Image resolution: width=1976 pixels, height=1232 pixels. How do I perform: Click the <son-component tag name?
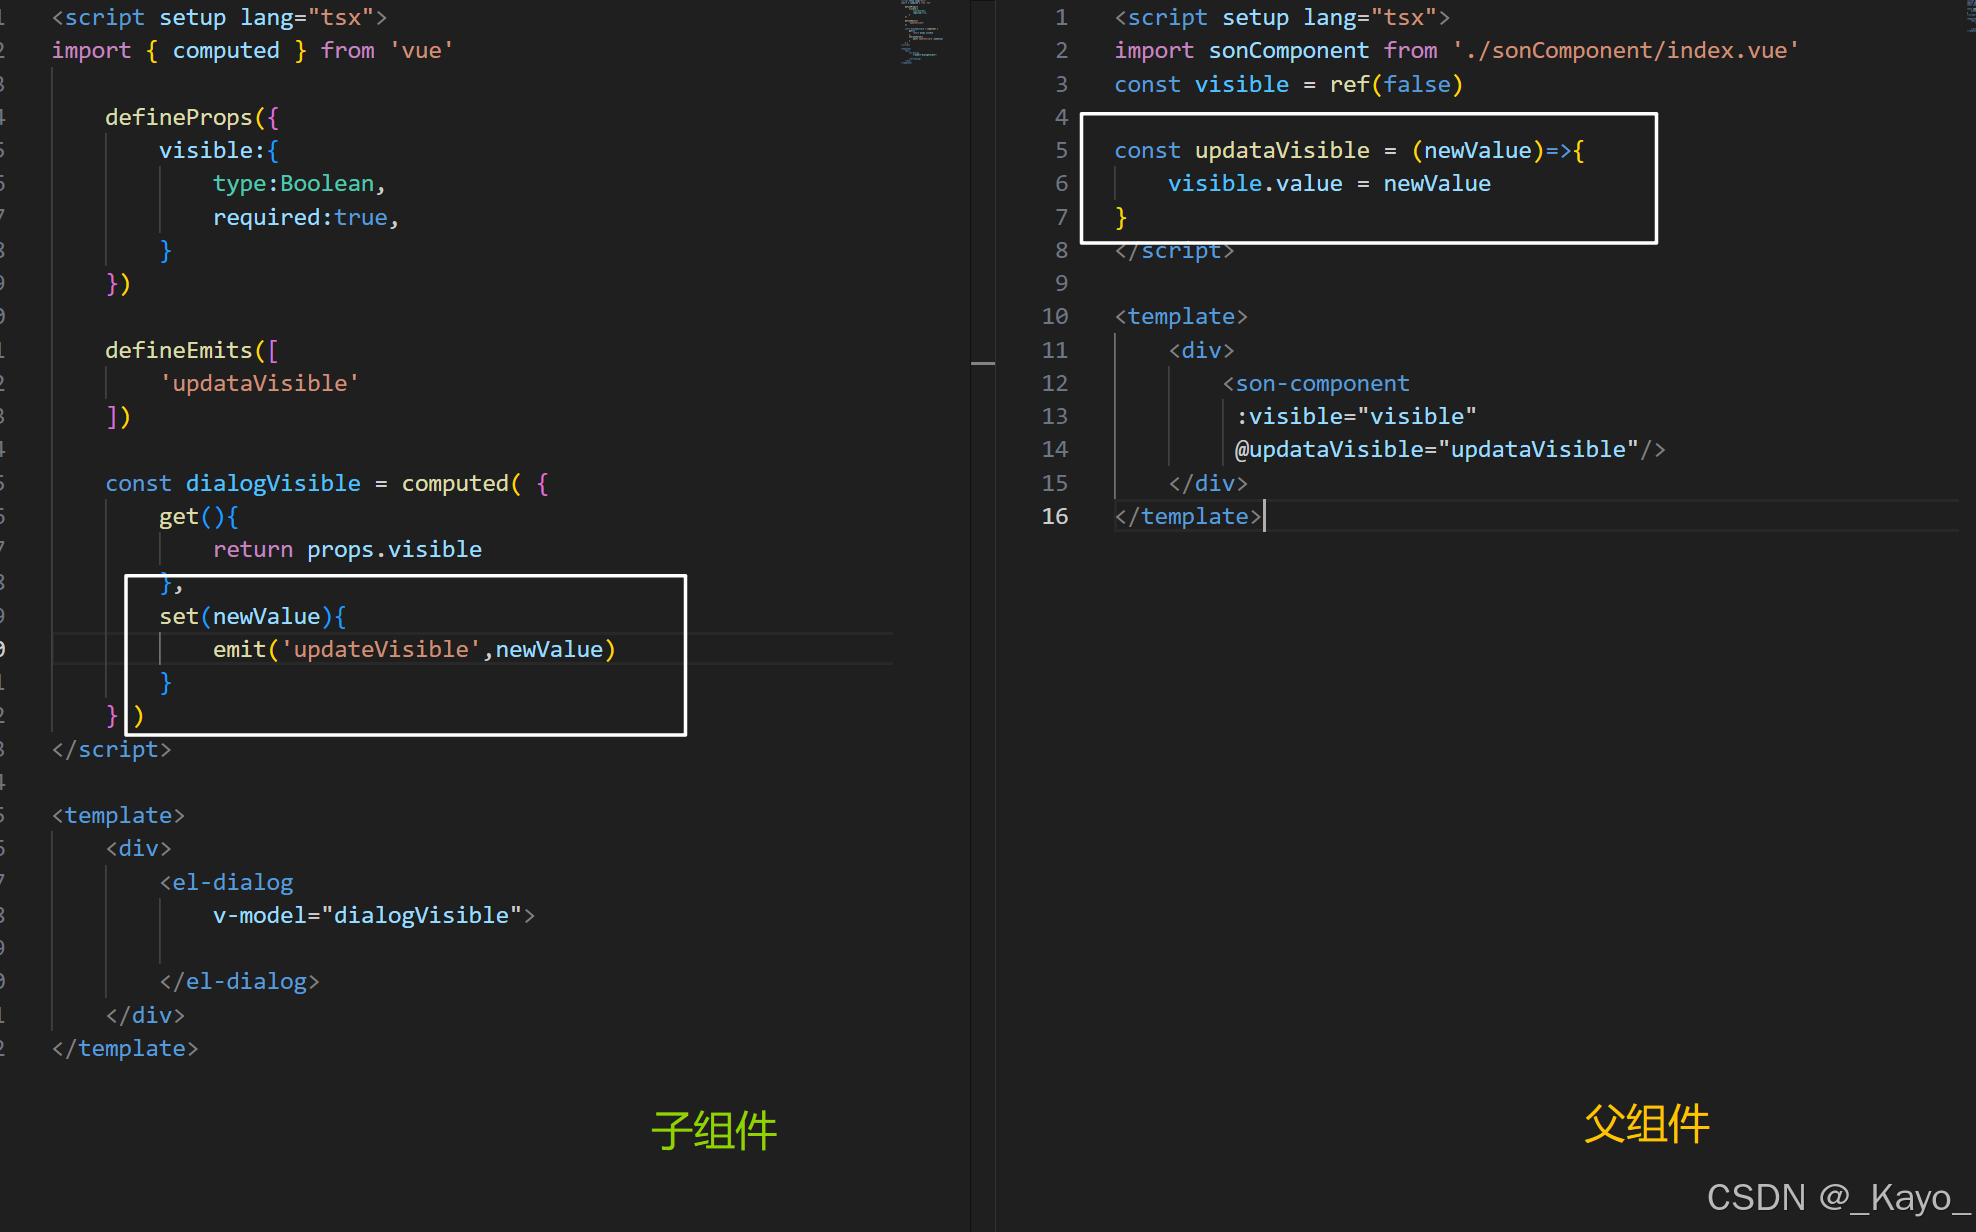[1321, 383]
